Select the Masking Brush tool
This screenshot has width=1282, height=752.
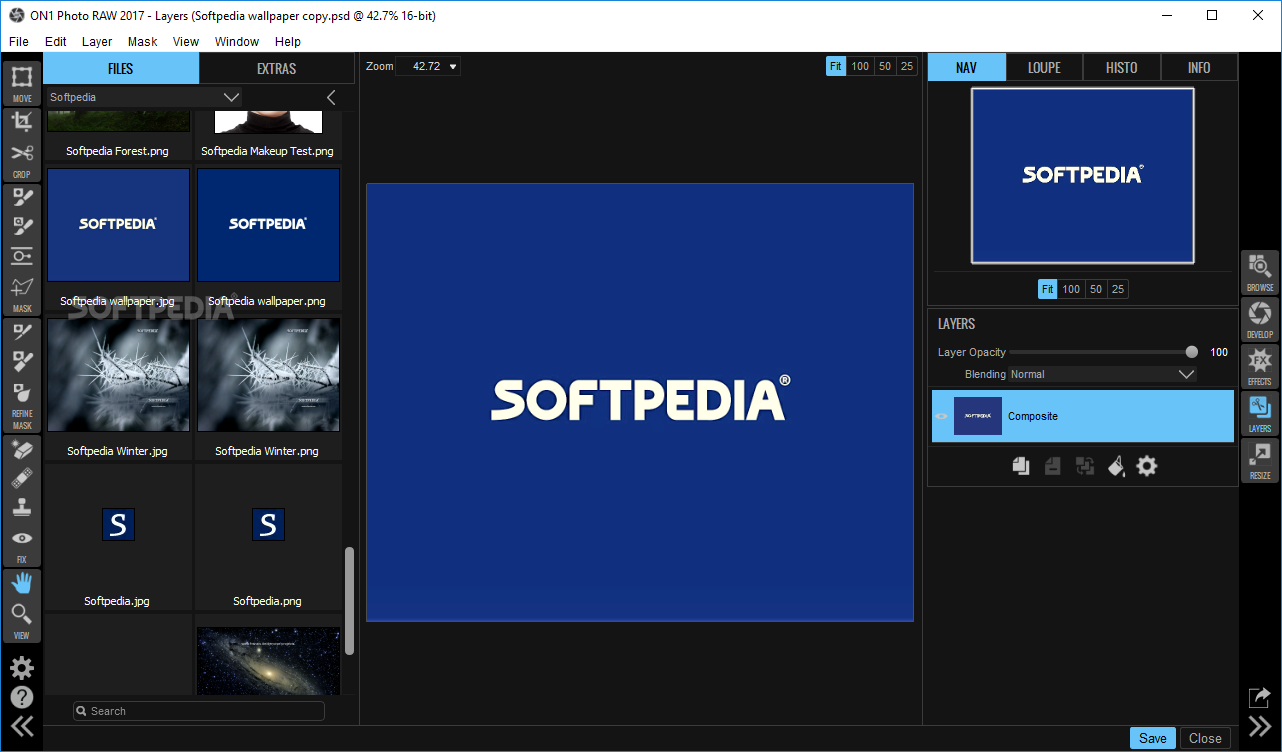(22, 197)
